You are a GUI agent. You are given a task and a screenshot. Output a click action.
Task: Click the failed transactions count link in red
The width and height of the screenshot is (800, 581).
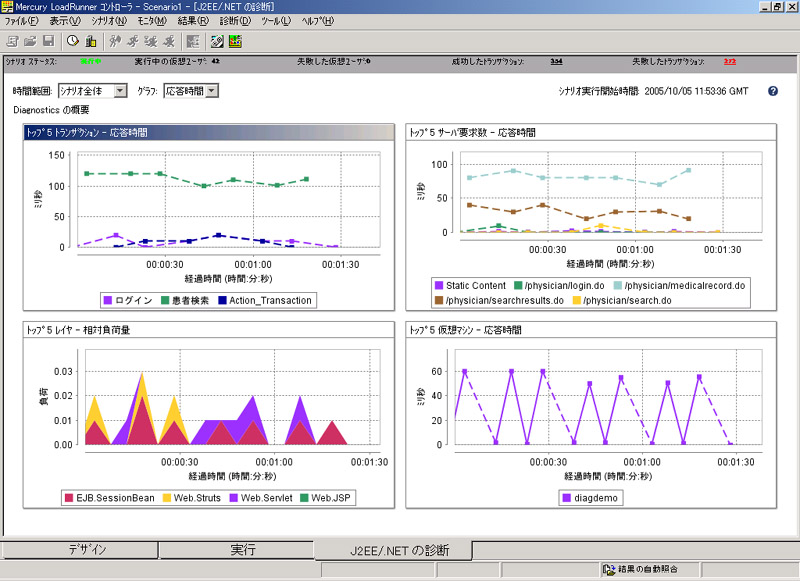(730, 61)
